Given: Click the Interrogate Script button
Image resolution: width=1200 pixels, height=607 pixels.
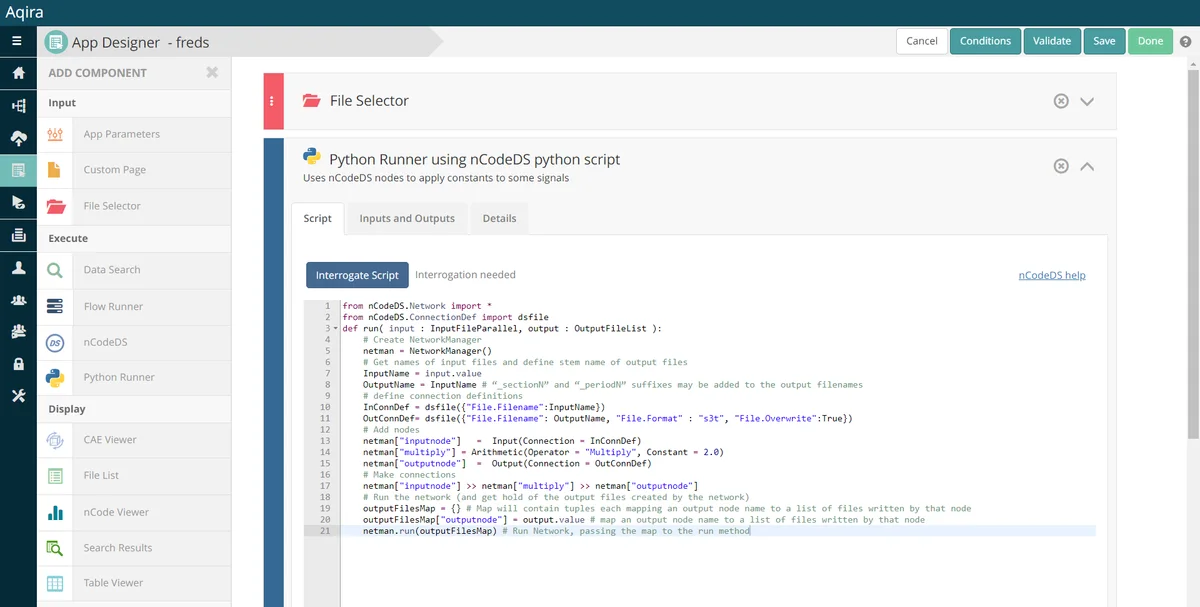Looking at the screenshot, I should [357, 275].
